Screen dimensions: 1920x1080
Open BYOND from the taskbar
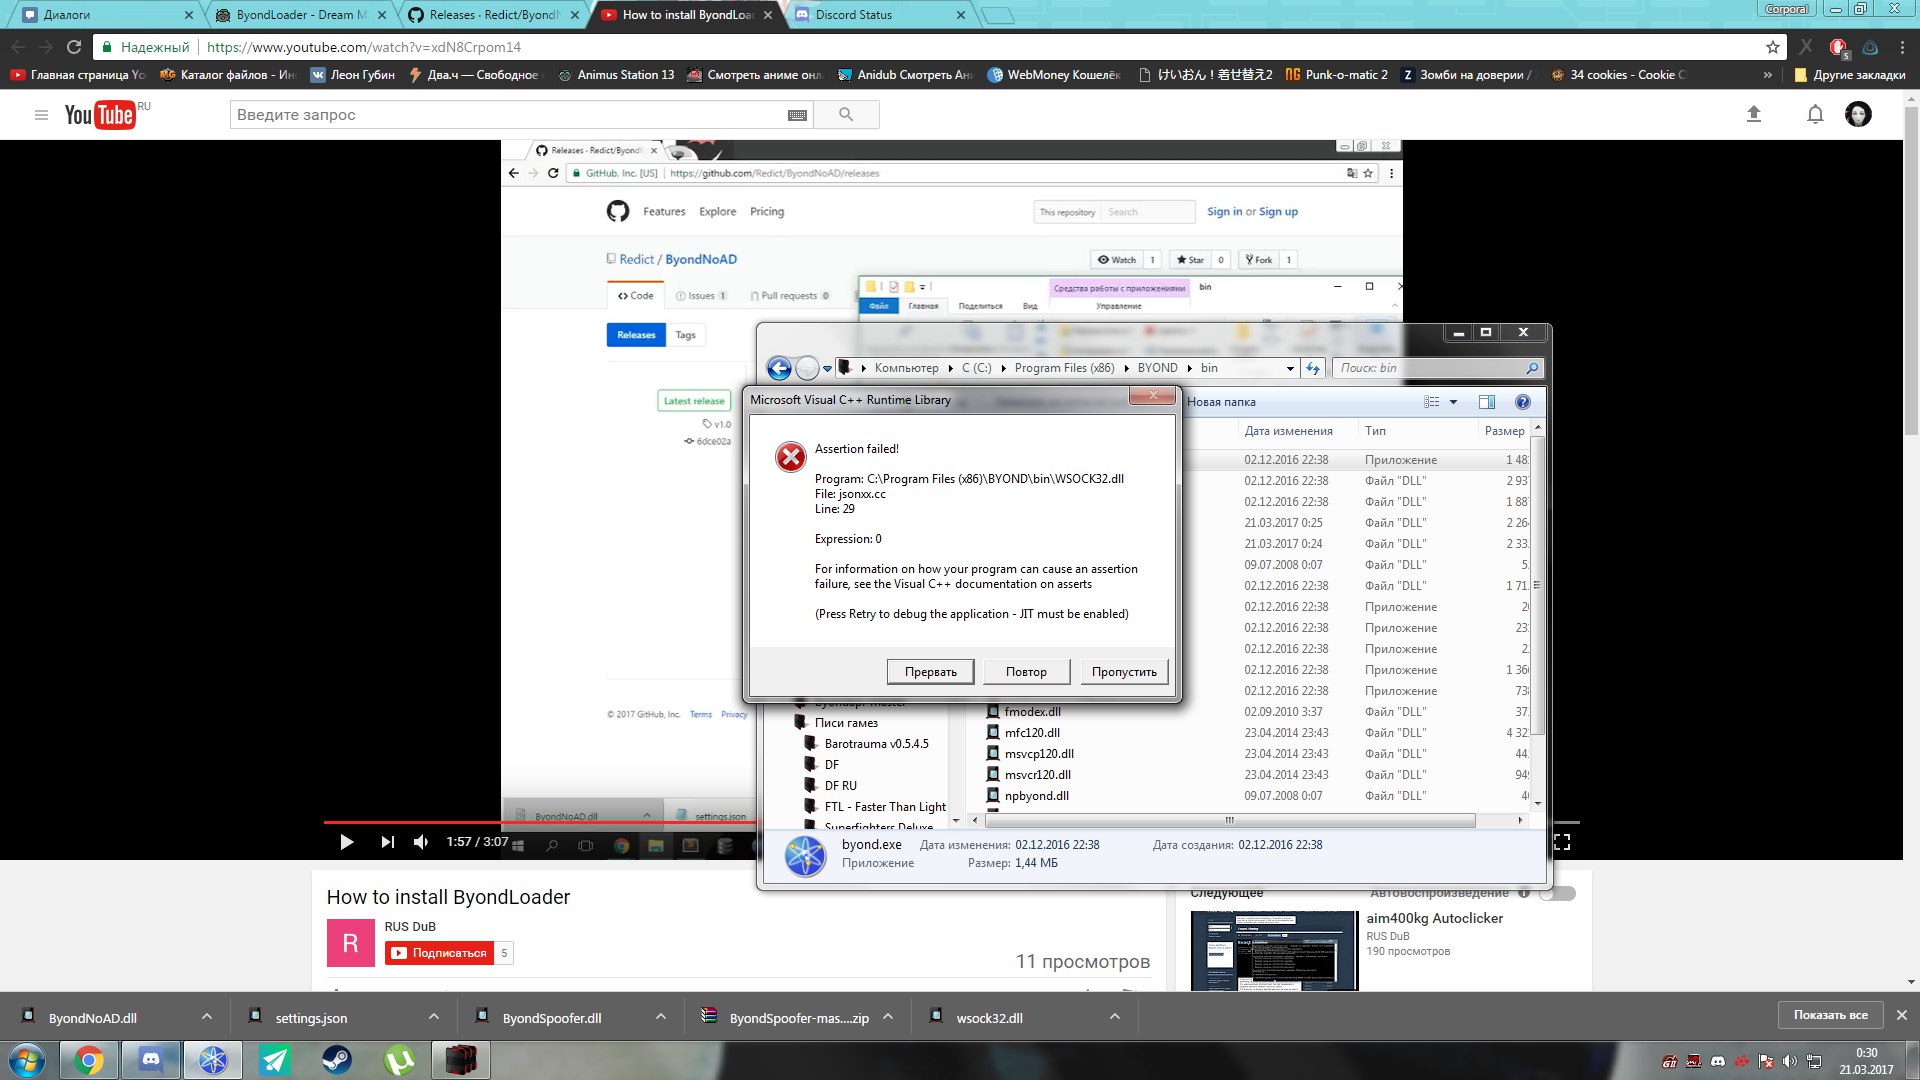pos(213,1060)
